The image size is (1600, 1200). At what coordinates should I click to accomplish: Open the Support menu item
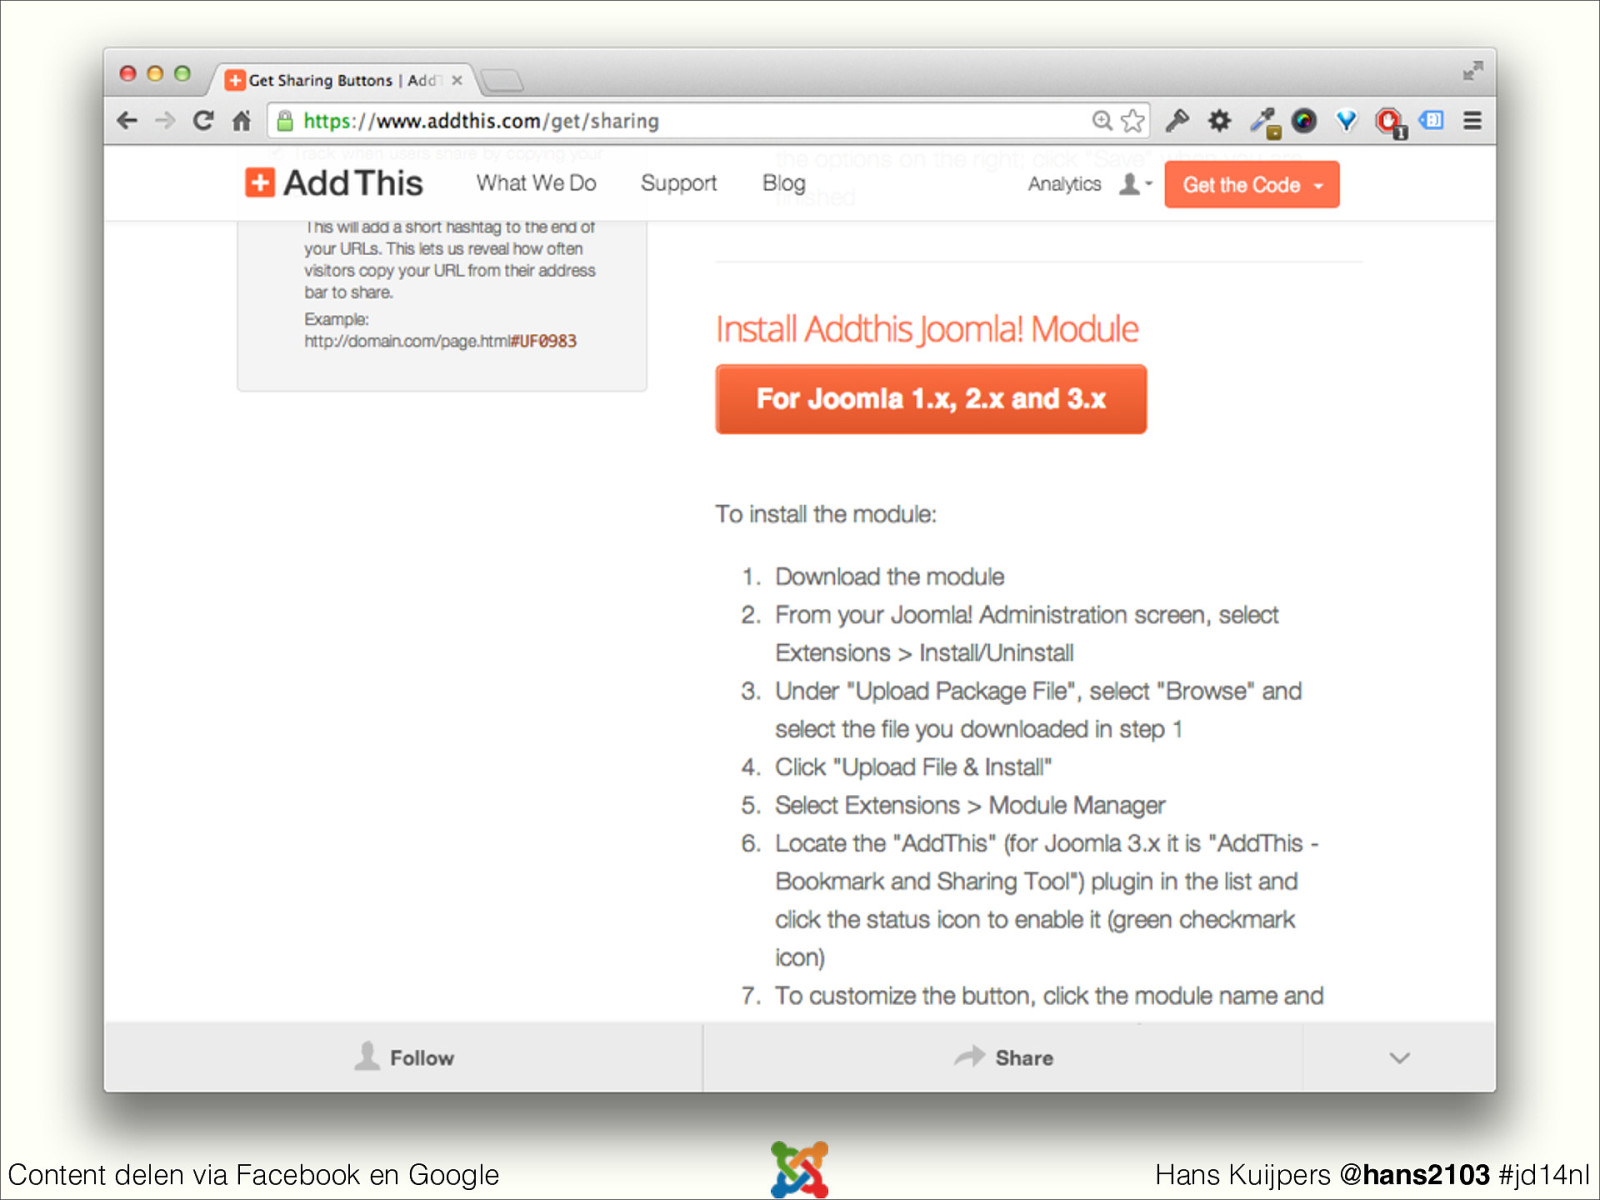tap(679, 184)
